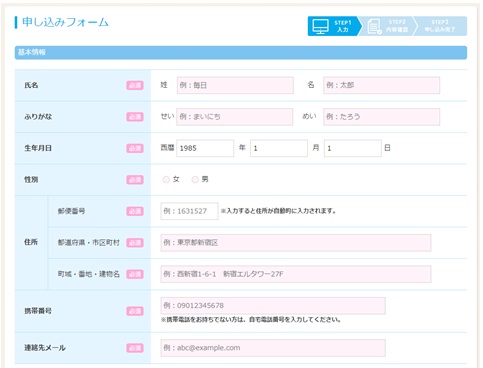
Task: Select the 女 radio button
Action: (166, 180)
